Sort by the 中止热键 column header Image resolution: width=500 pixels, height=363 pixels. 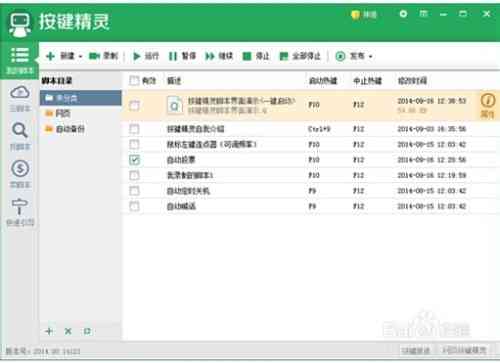pyautogui.click(x=367, y=81)
